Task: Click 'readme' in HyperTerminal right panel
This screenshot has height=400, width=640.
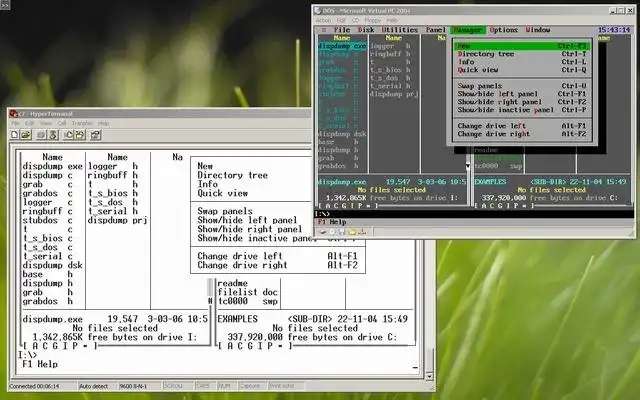Action: pos(232,283)
